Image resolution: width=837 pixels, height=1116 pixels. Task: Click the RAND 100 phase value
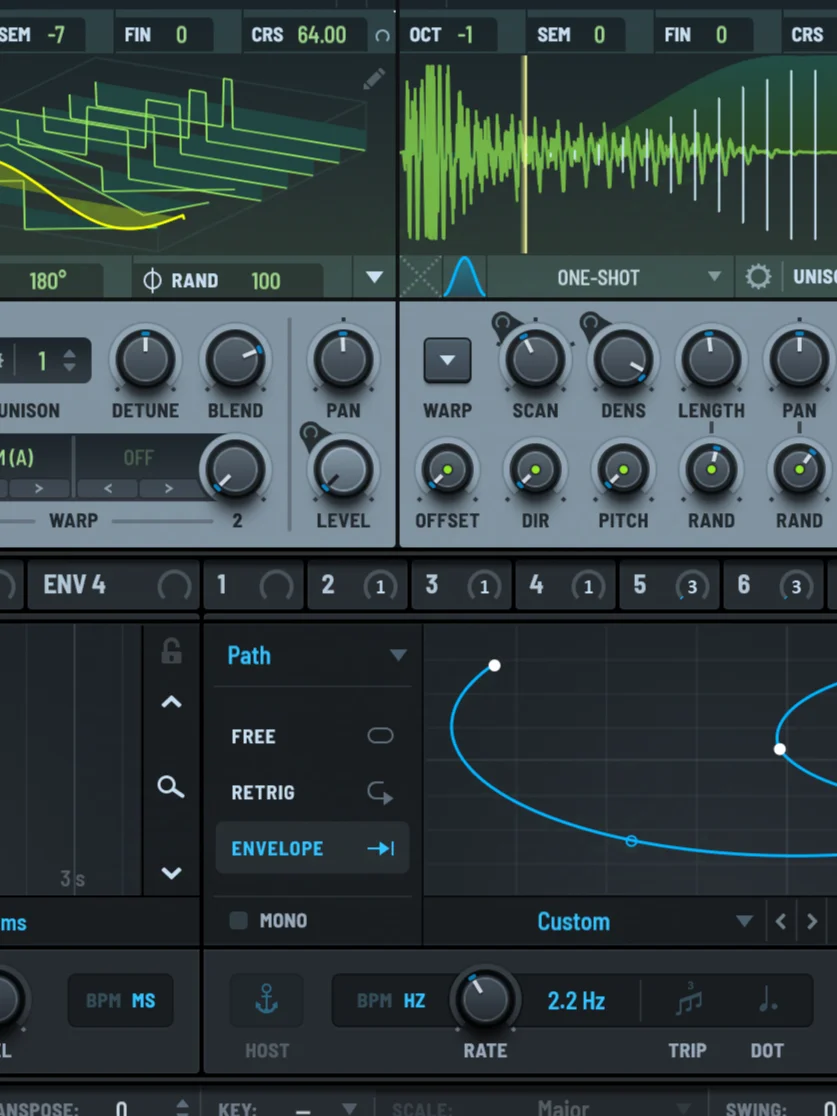265,280
